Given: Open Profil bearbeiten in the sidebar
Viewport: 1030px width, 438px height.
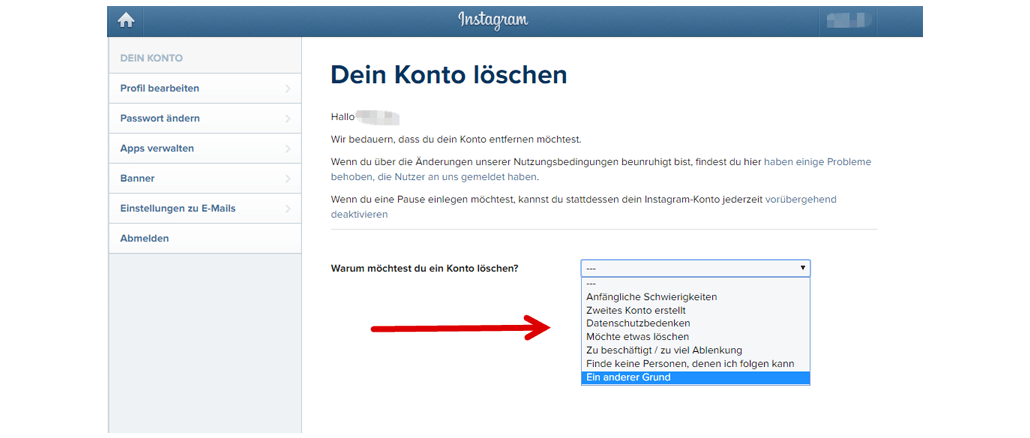Looking at the screenshot, I should (x=204, y=88).
